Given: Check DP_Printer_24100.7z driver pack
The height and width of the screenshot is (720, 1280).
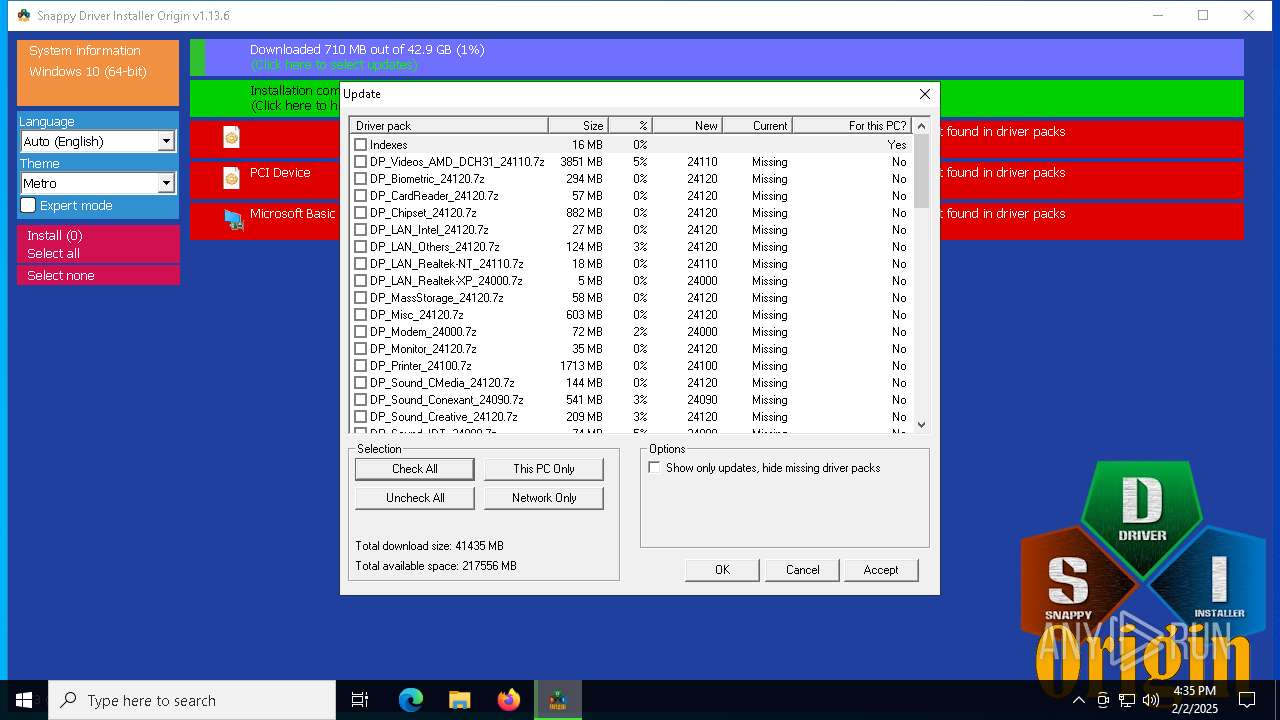Looking at the screenshot, I should [x=361, y=366].
